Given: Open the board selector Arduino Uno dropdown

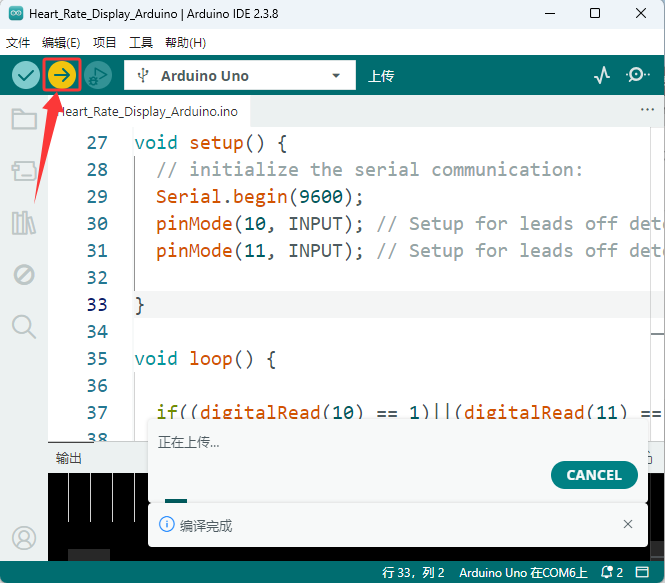Looking at the screenshot, I should click(240, 75).
